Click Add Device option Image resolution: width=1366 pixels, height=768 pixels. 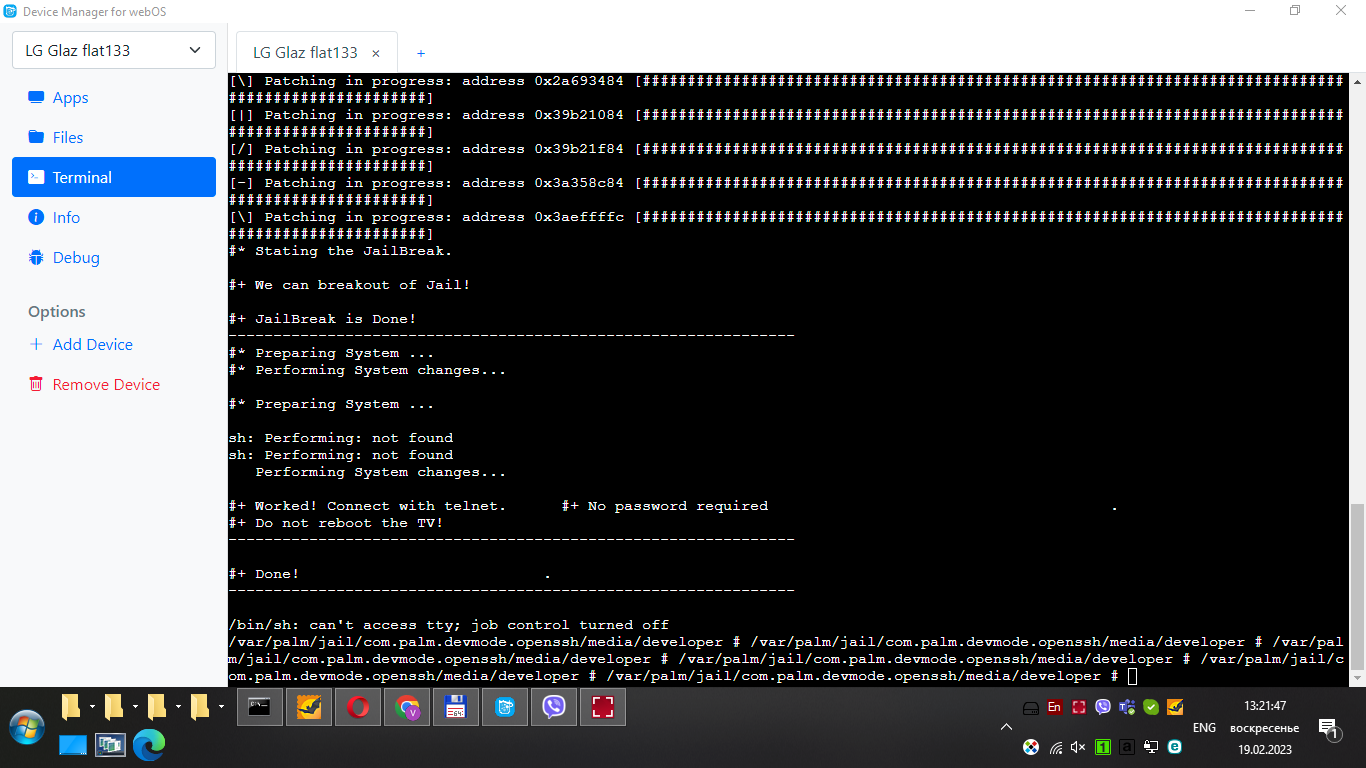click(92, 345)
